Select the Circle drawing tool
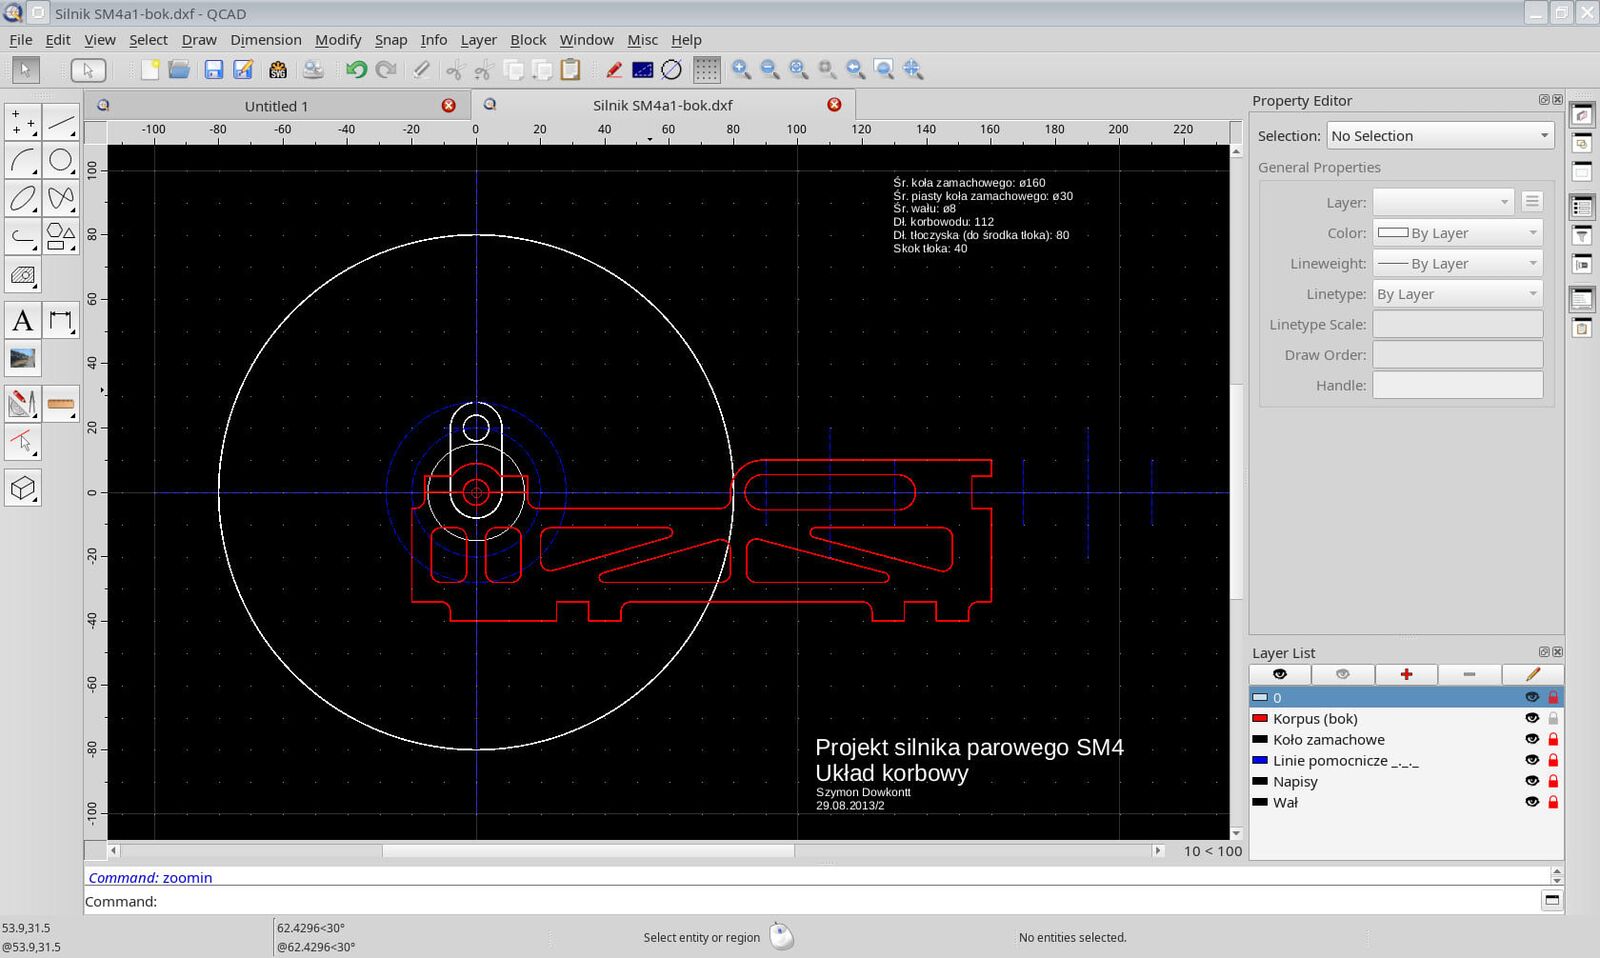This screenshot has width=1600, height=958. pyautogui.click(x=61, y=160)
